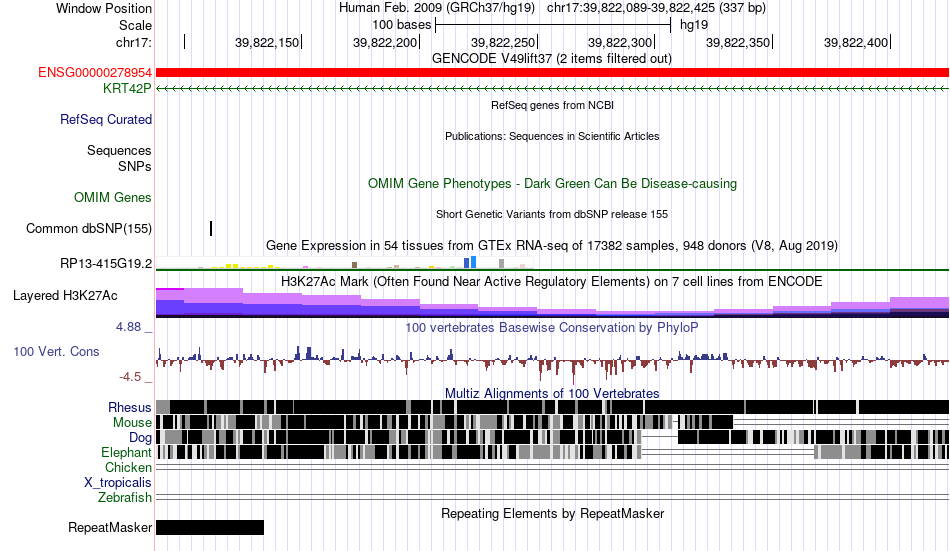The height and width of the screenshot is (551, 950).
Task: Click the 100 bases scale bar
Action: coord(553,25)
